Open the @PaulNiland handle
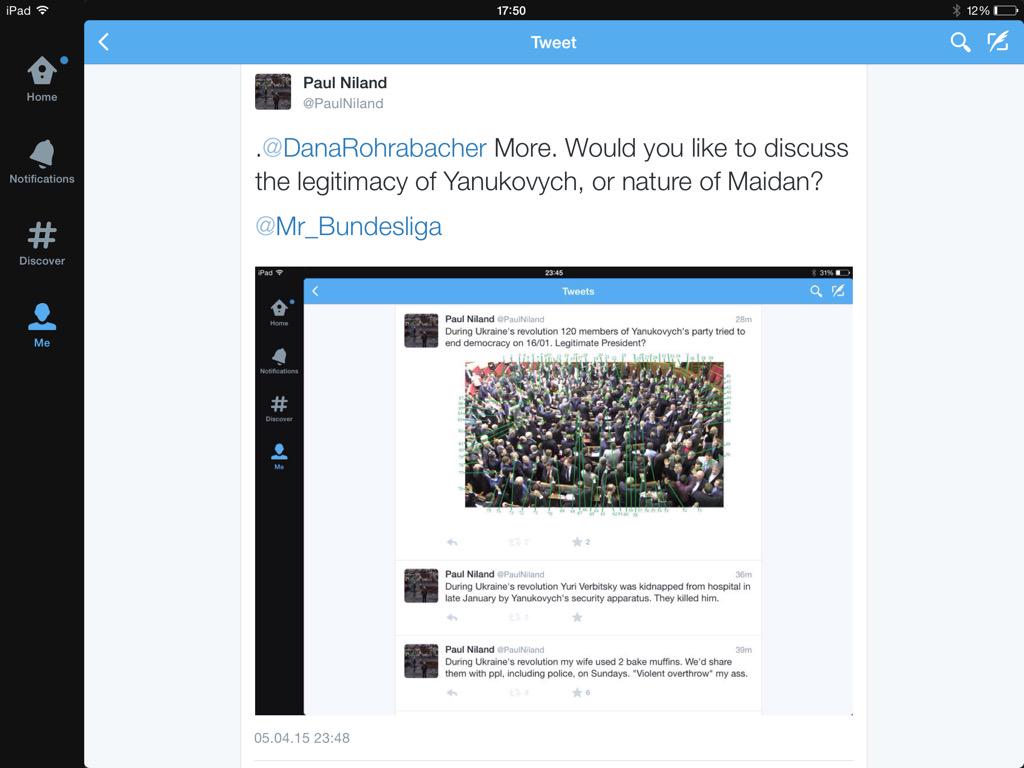 tap(343, 103)
